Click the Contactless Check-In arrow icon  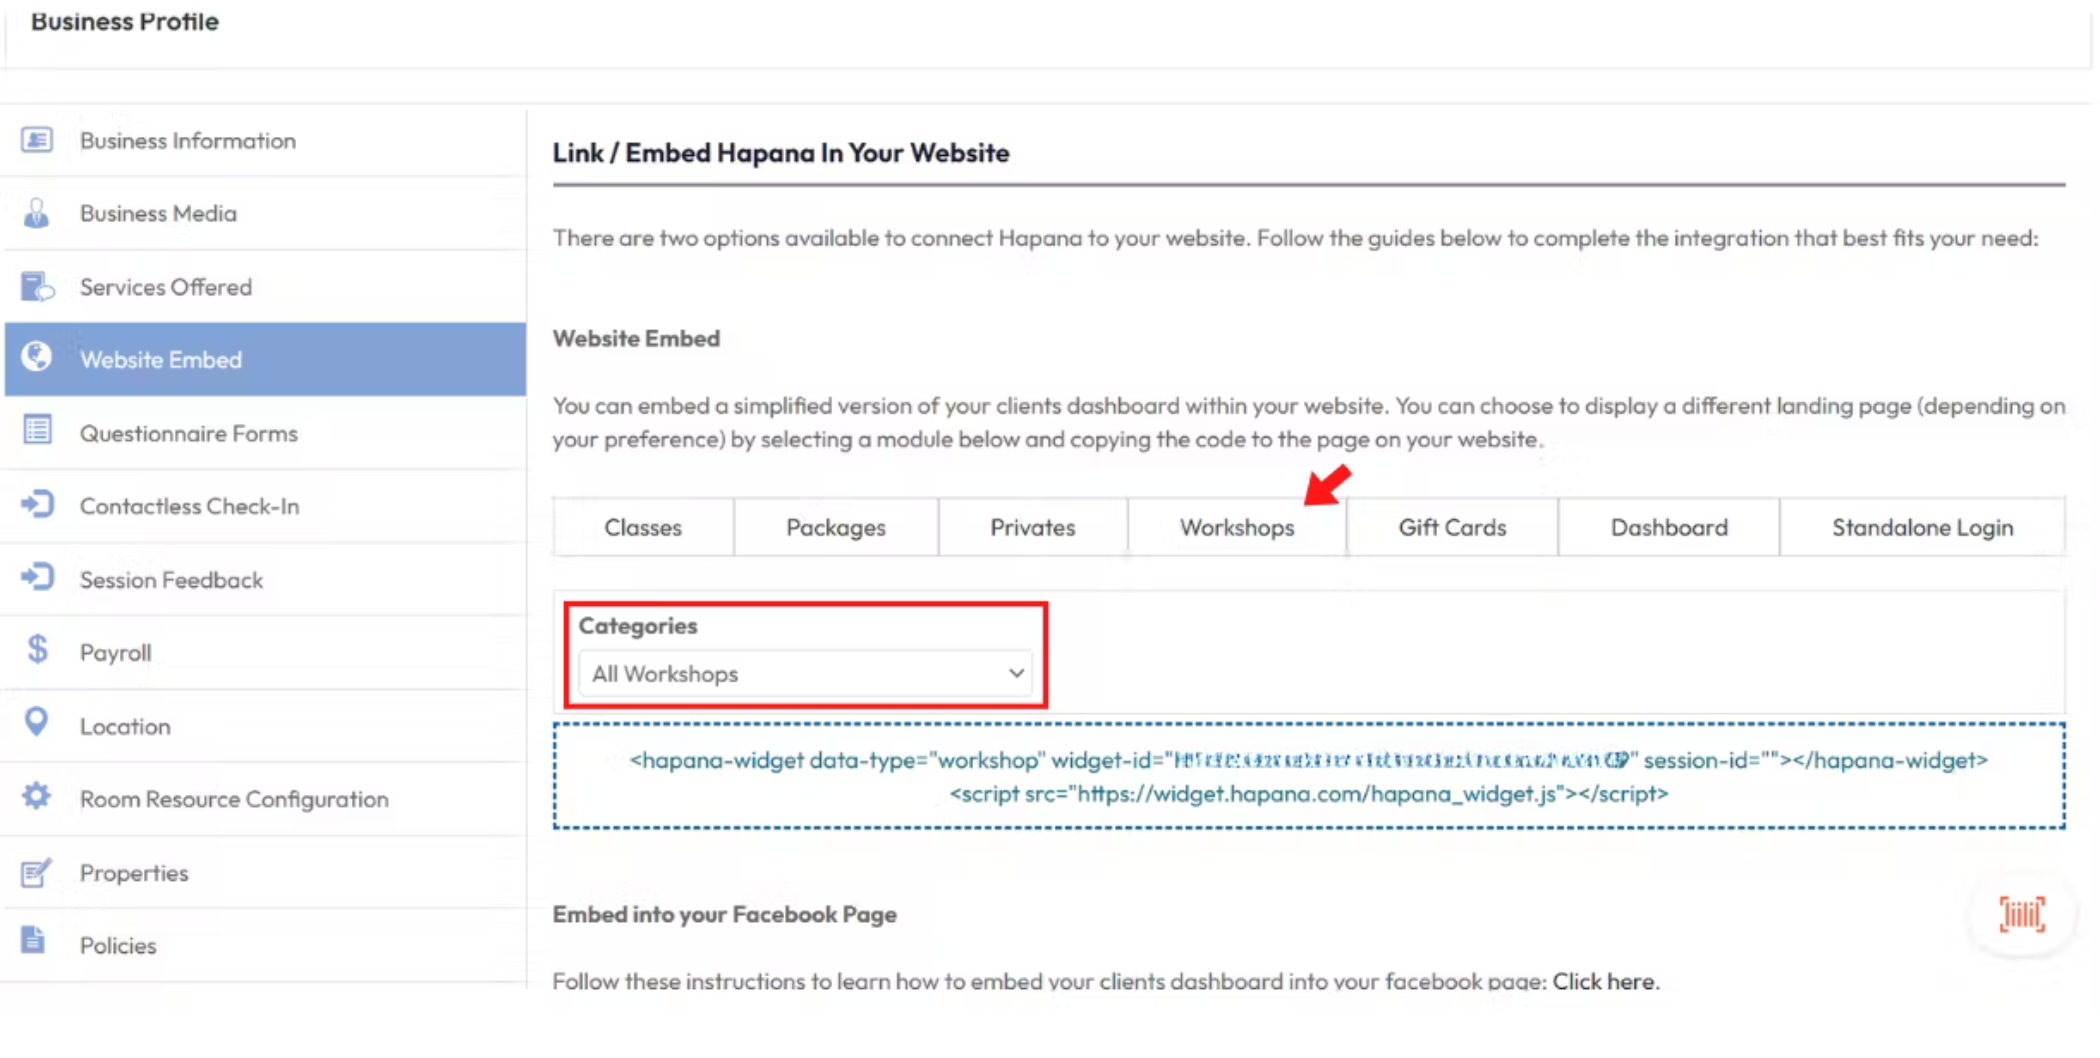pos(37,505)
